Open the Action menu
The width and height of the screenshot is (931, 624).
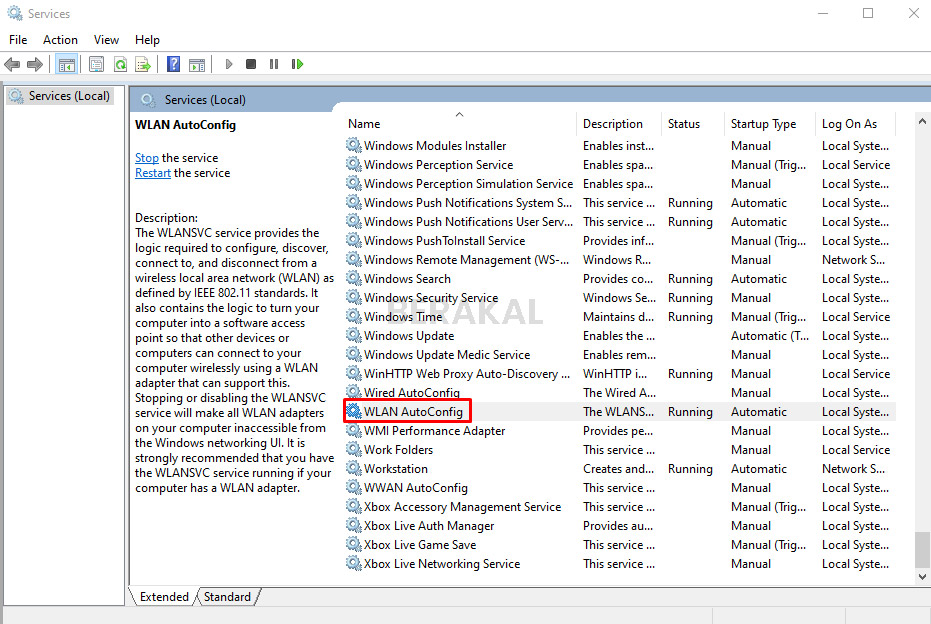pyautogui.click(x=60, y=40)
